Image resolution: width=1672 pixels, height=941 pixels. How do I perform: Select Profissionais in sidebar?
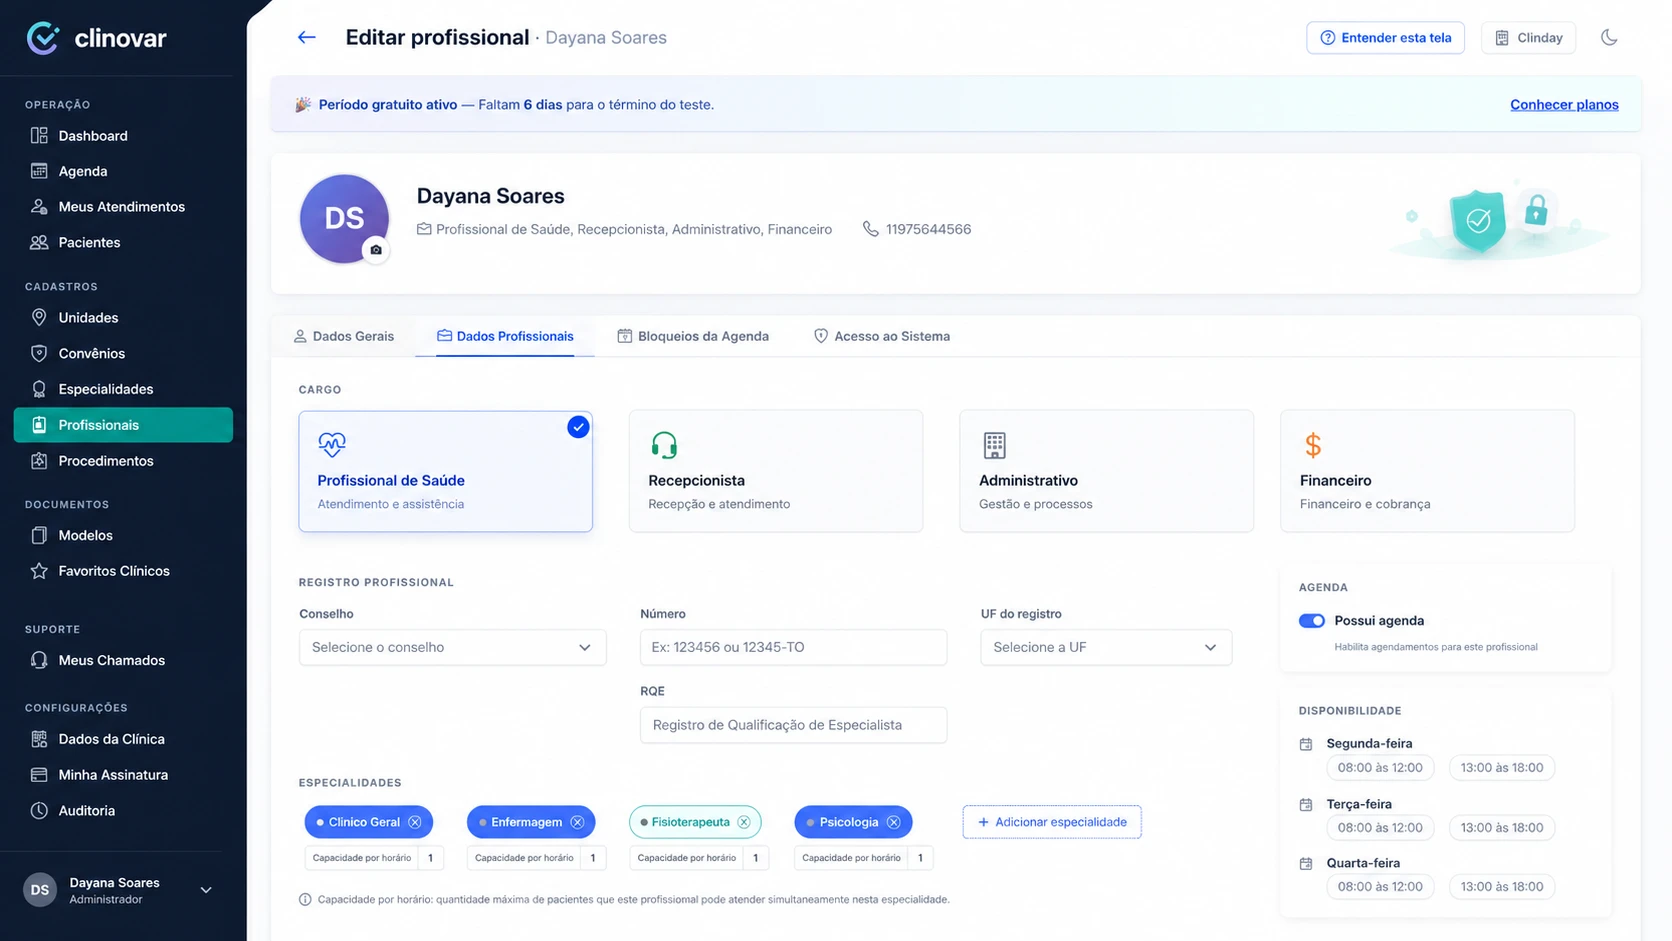(123, 425)
